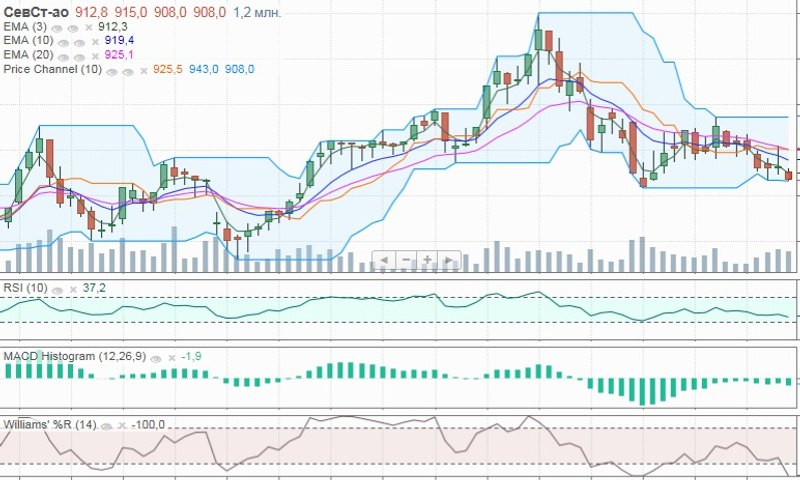Click the right eye icon beside EMA (3)
This screenshot has width=800, height=480.
73,29
